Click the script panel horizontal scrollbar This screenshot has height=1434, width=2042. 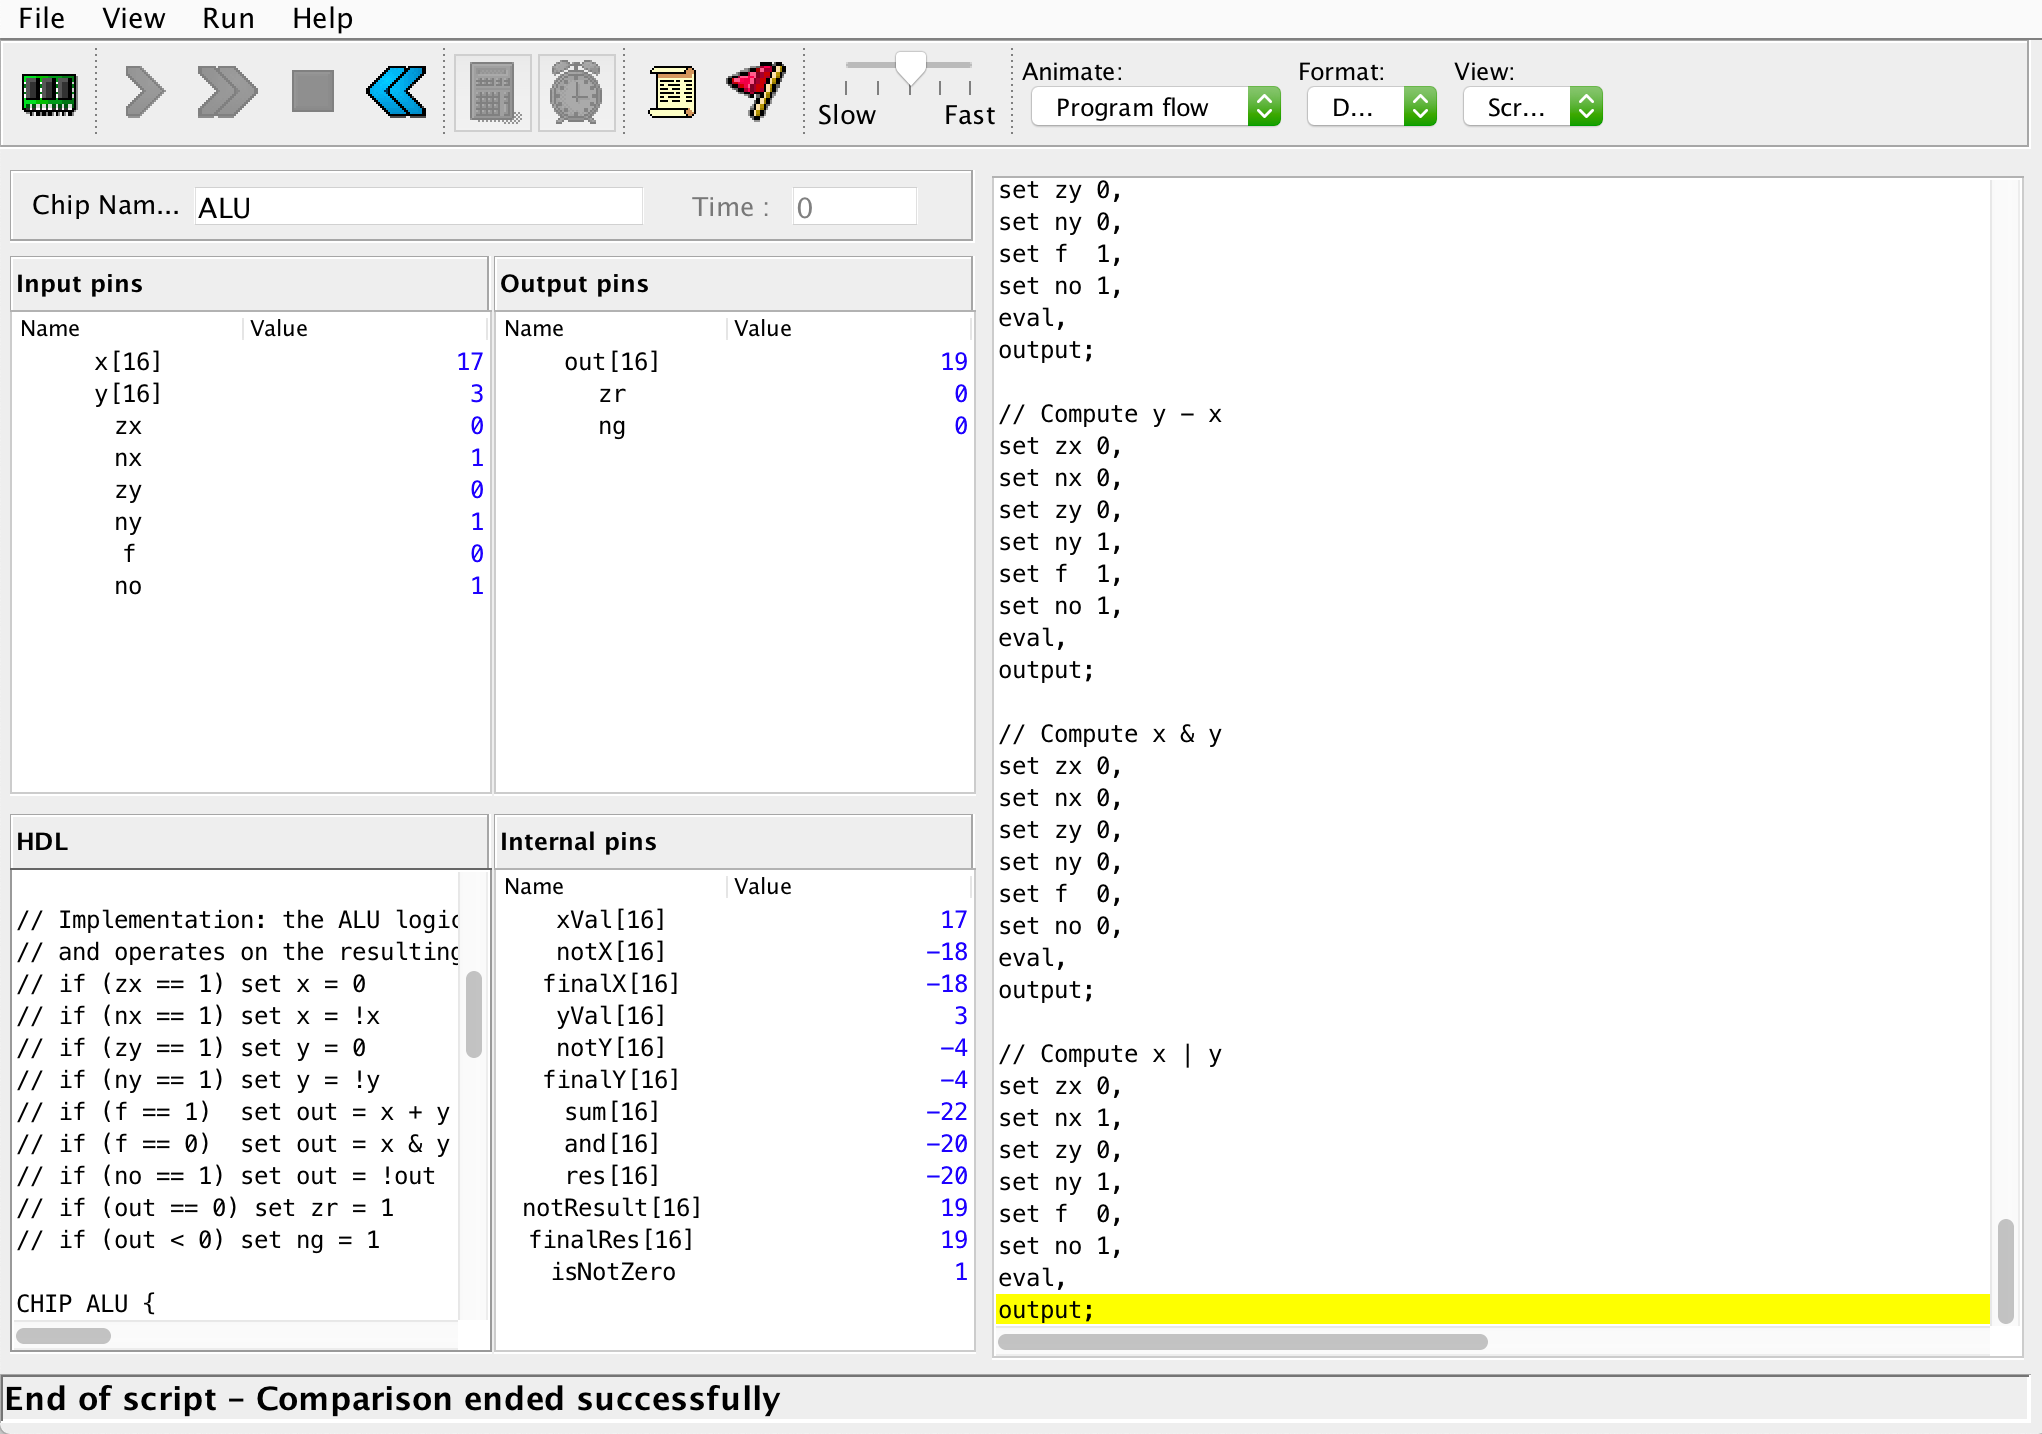pyautogui.click(x=1242, y=1341)
